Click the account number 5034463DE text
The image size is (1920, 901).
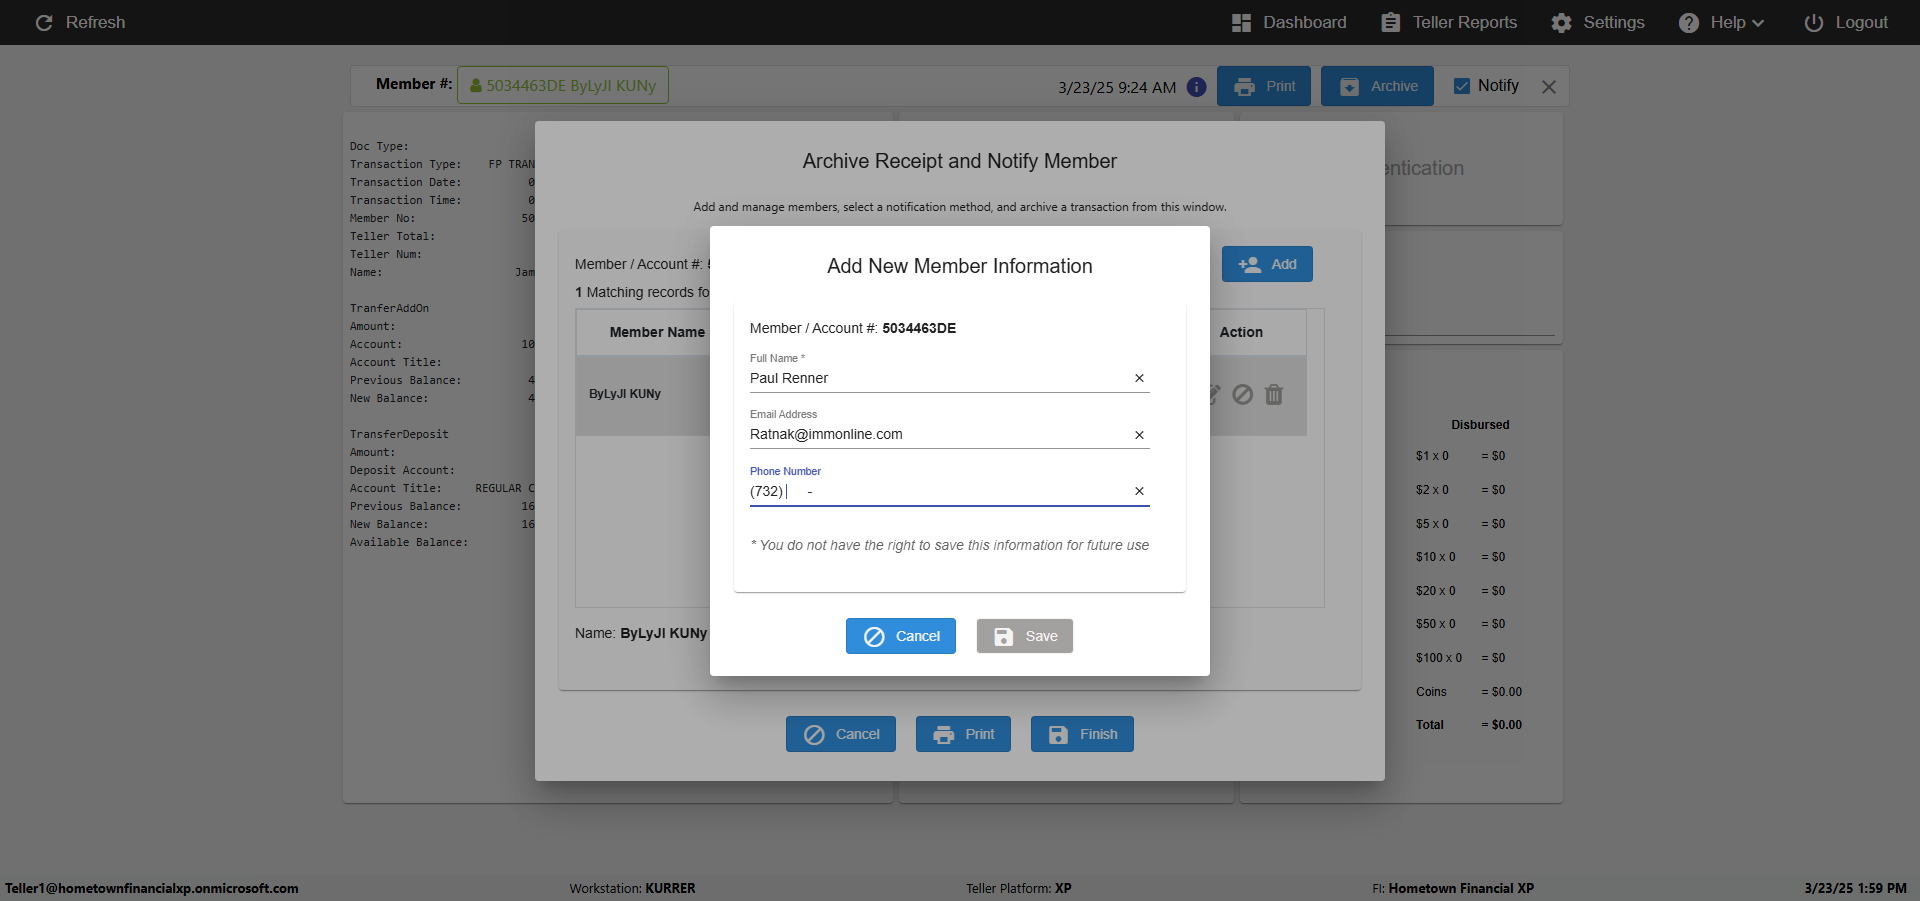pyautogui.click(x=919, y=328)
